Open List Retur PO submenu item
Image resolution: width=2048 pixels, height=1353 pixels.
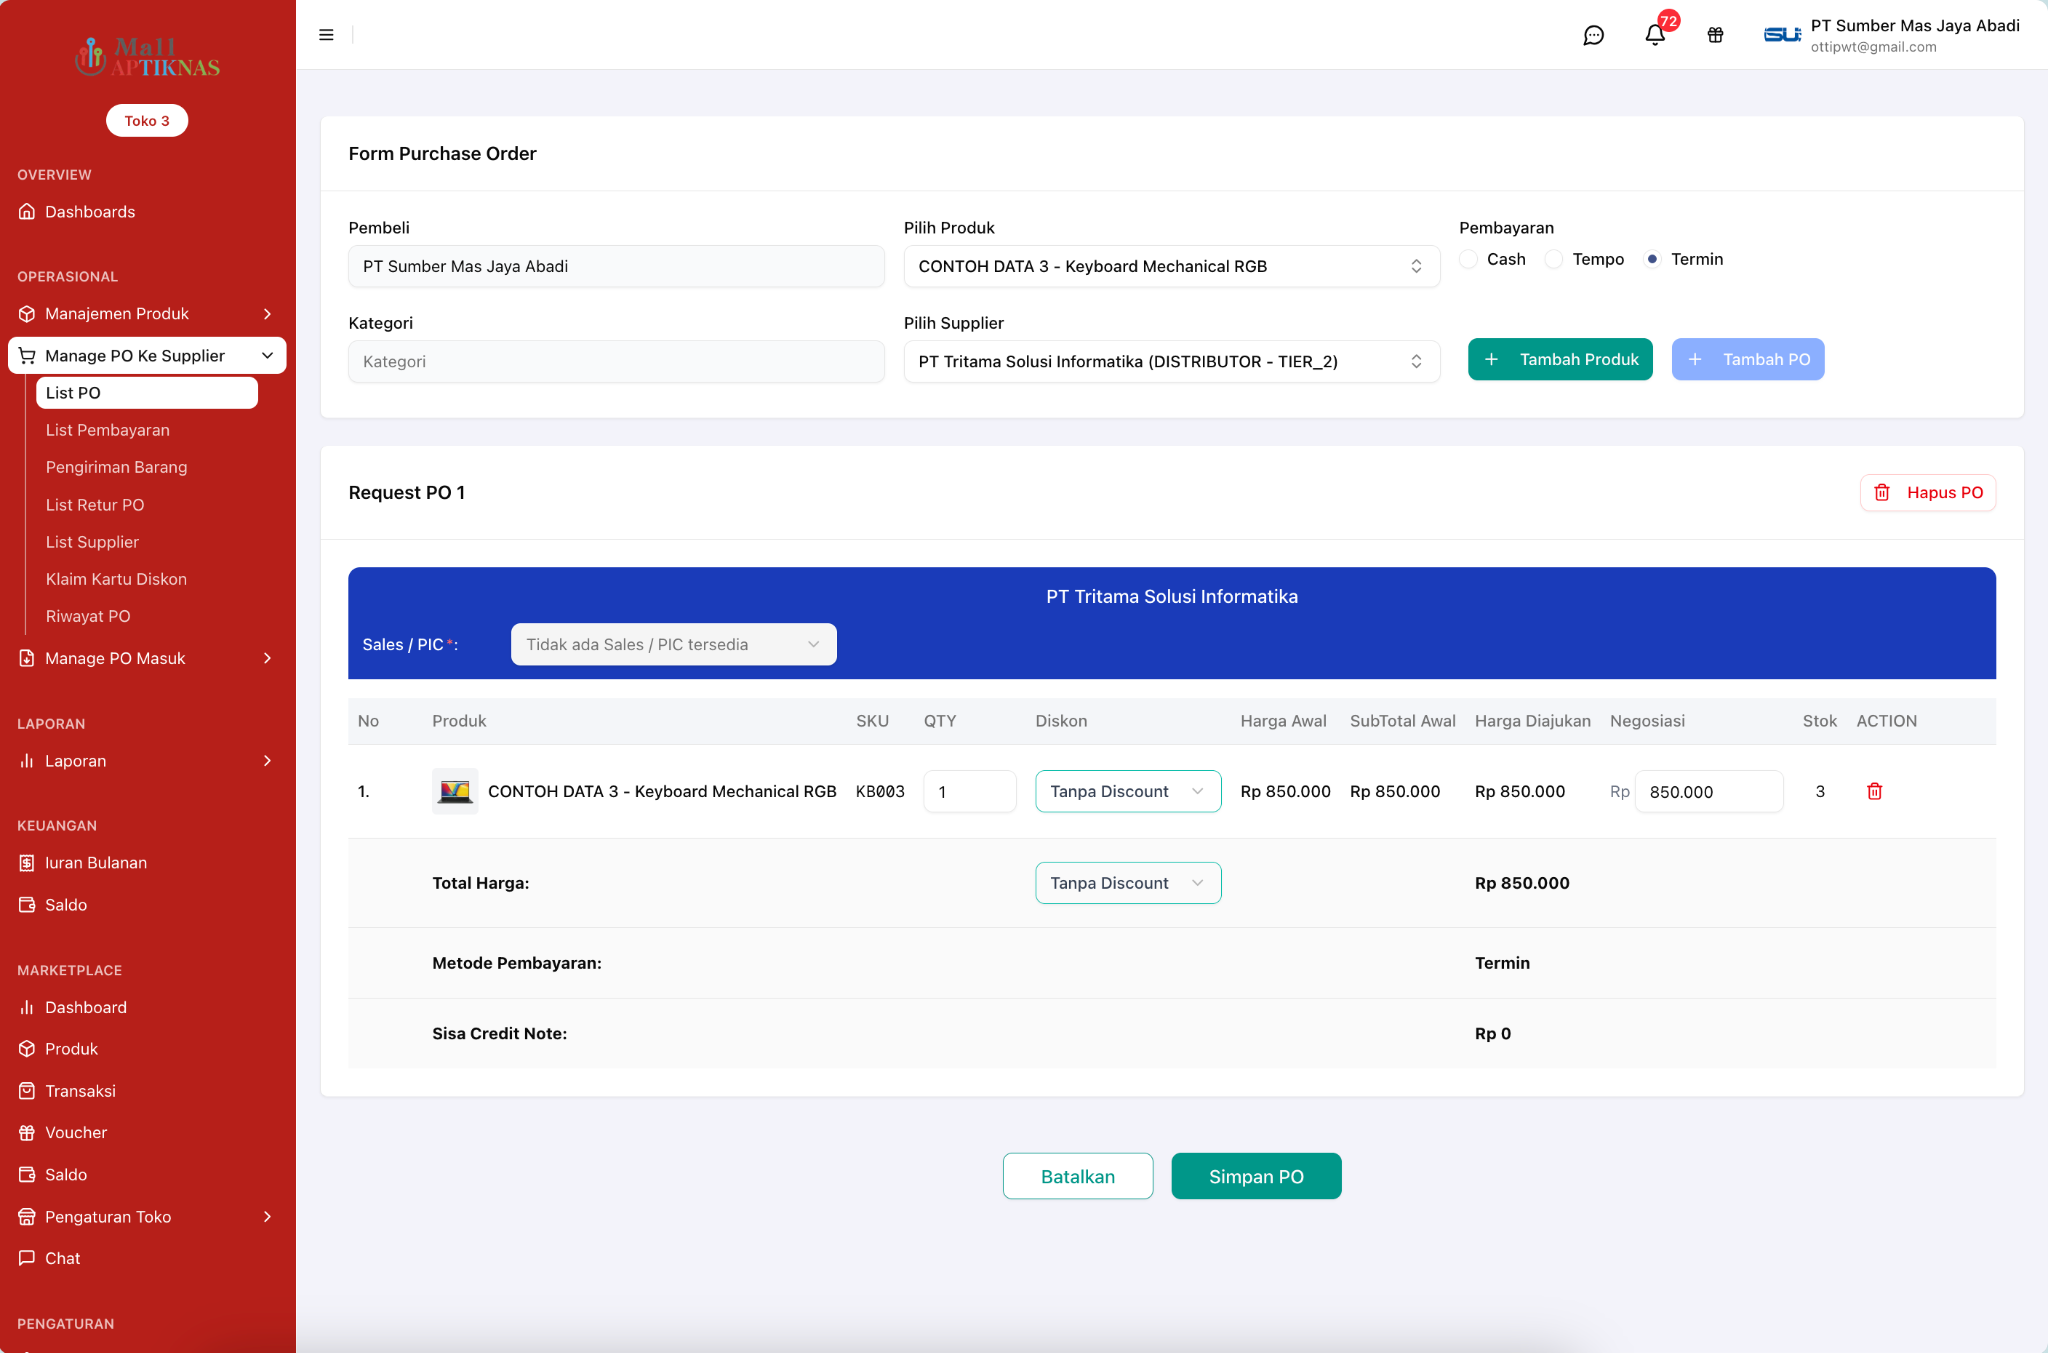point(95,505)
